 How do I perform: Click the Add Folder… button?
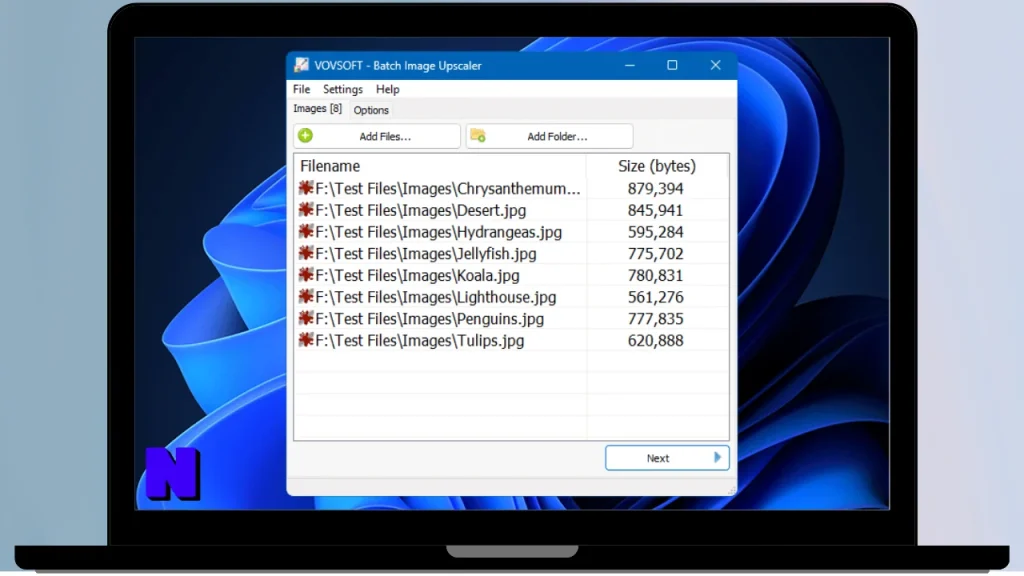coord(549,136)
